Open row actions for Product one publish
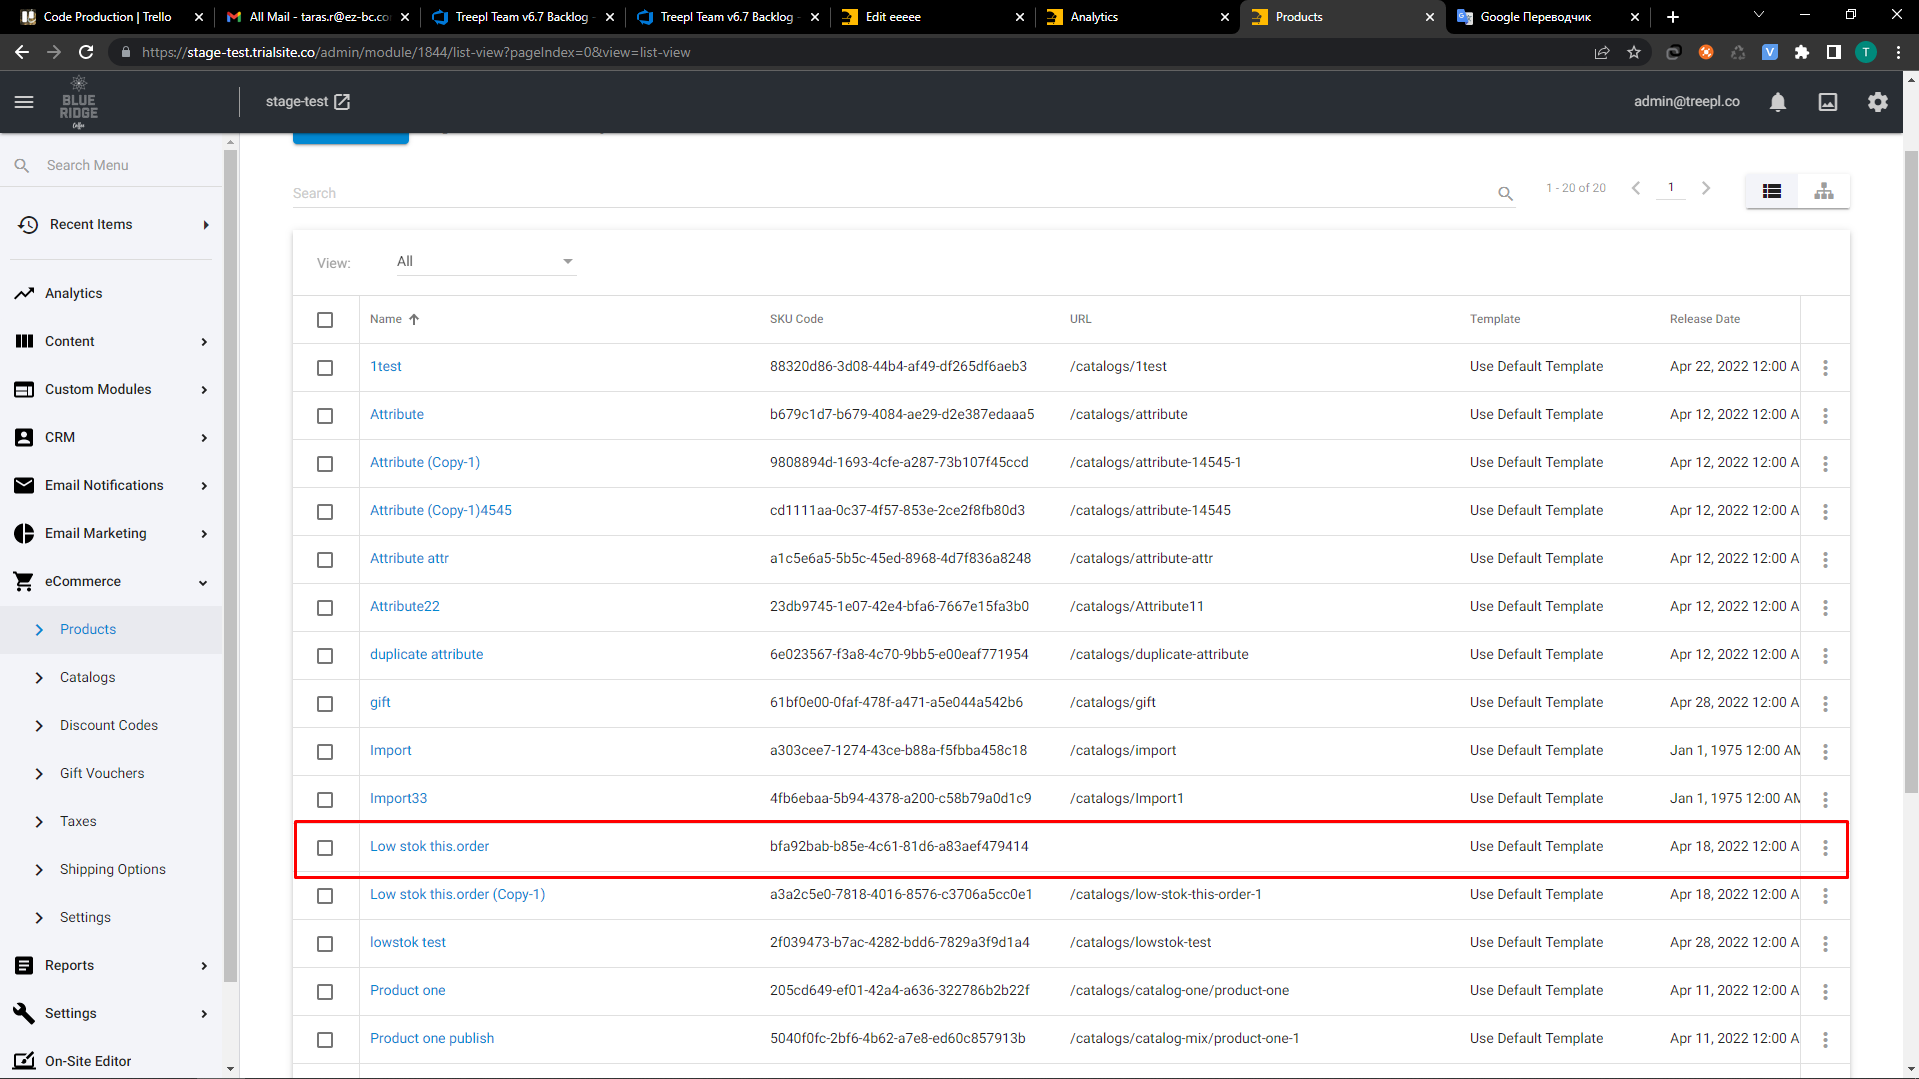The image size is (1919, 1079). 1825,1040
